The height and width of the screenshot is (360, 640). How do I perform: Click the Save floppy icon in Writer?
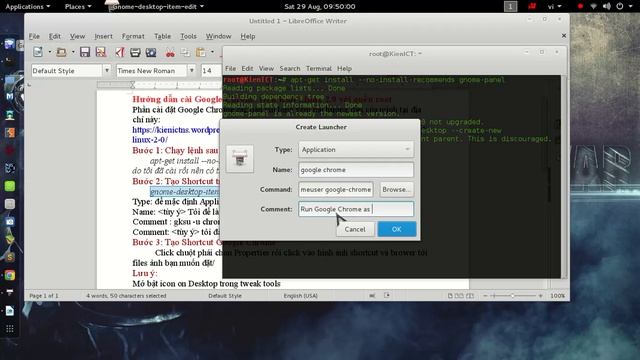[x=85, y=52]
